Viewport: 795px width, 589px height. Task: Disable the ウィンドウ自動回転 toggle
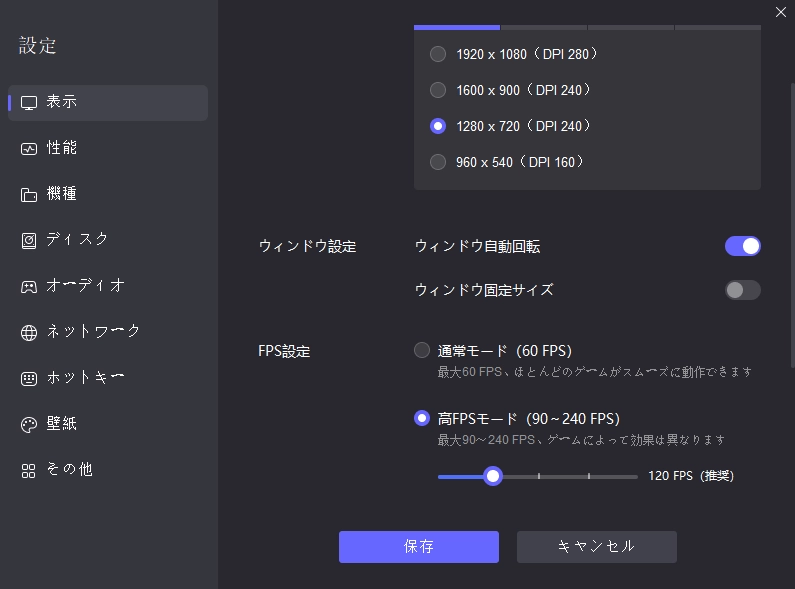coord(742,246)
